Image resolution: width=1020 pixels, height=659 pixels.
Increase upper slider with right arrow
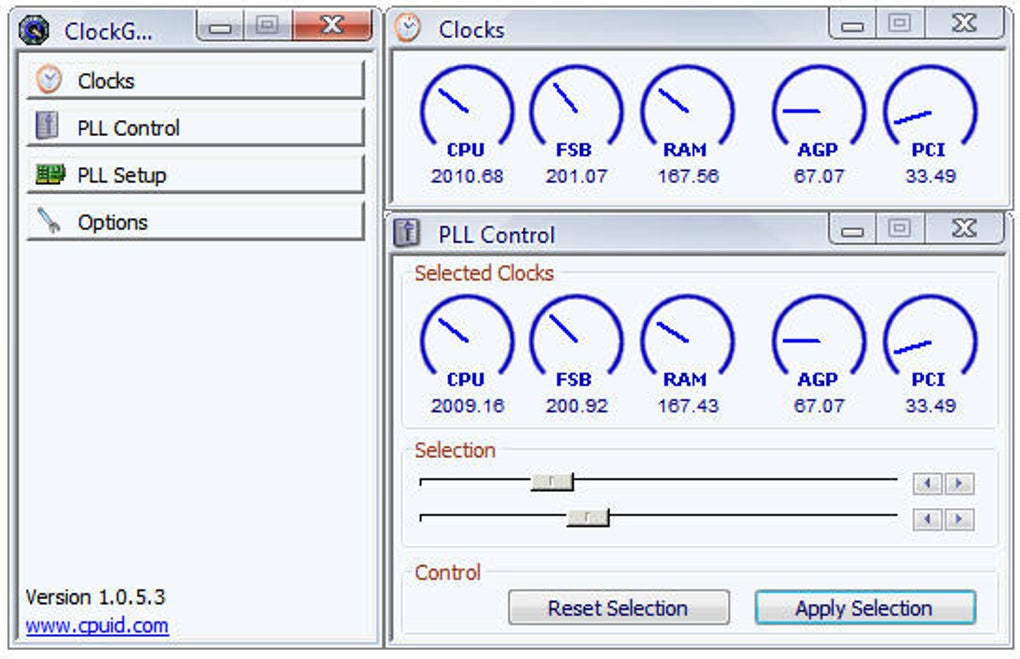coord(959,483)
